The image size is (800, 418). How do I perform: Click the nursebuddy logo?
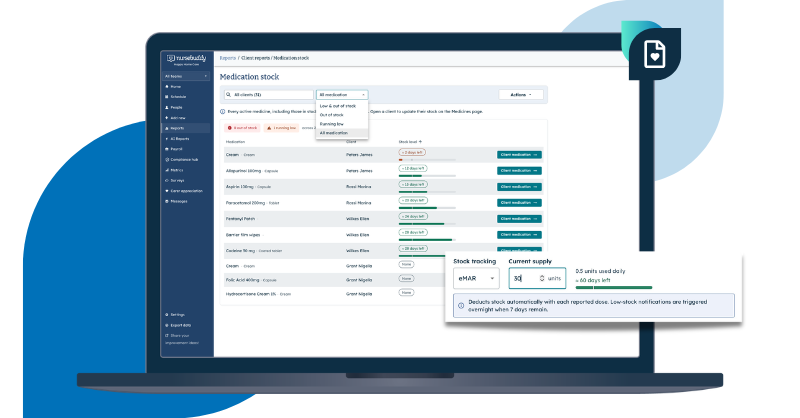coord(186,59)
